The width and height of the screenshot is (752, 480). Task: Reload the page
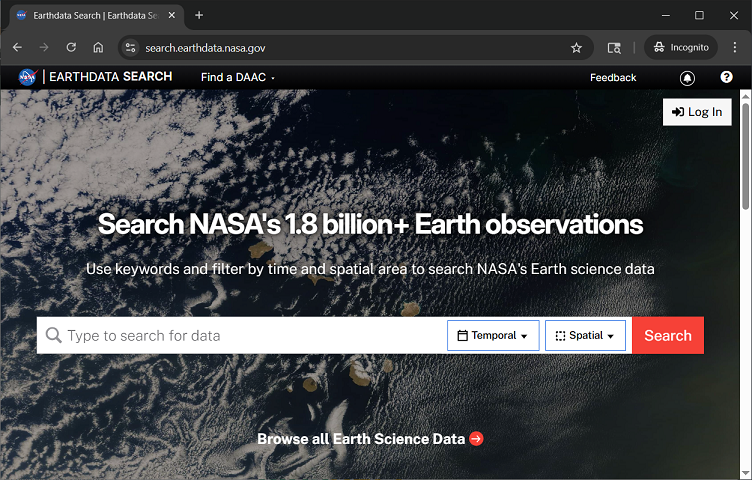point(71,47)
